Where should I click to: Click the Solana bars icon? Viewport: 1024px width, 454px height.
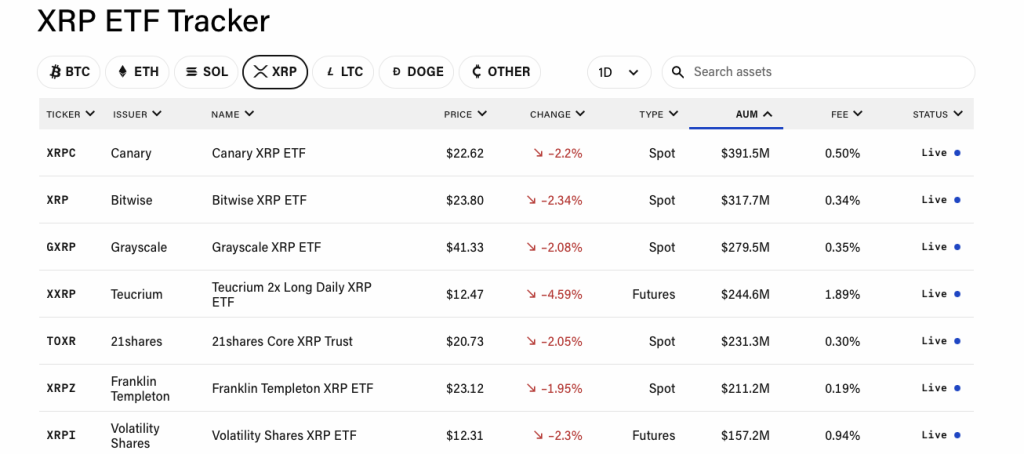(190, 72)
